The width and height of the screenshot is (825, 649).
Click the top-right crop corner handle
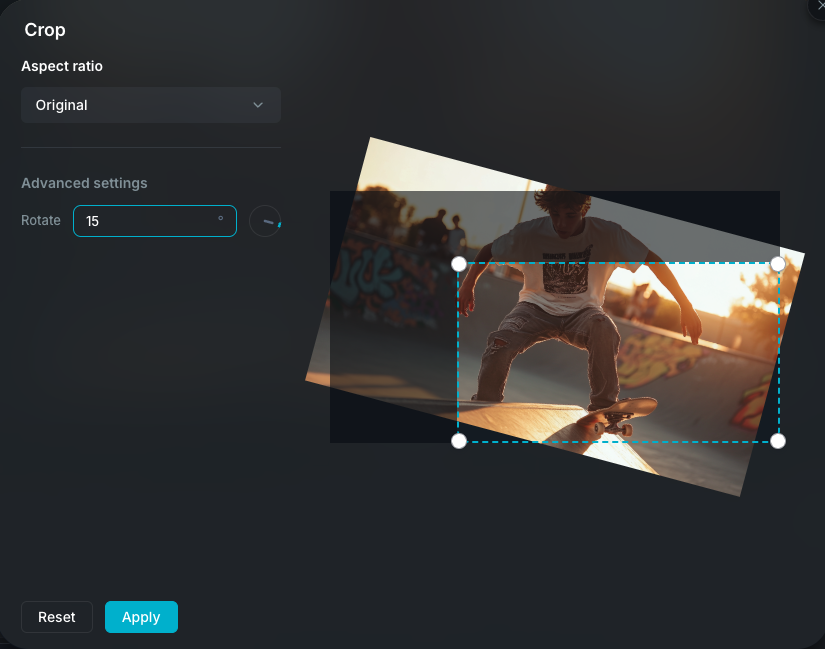777,263
